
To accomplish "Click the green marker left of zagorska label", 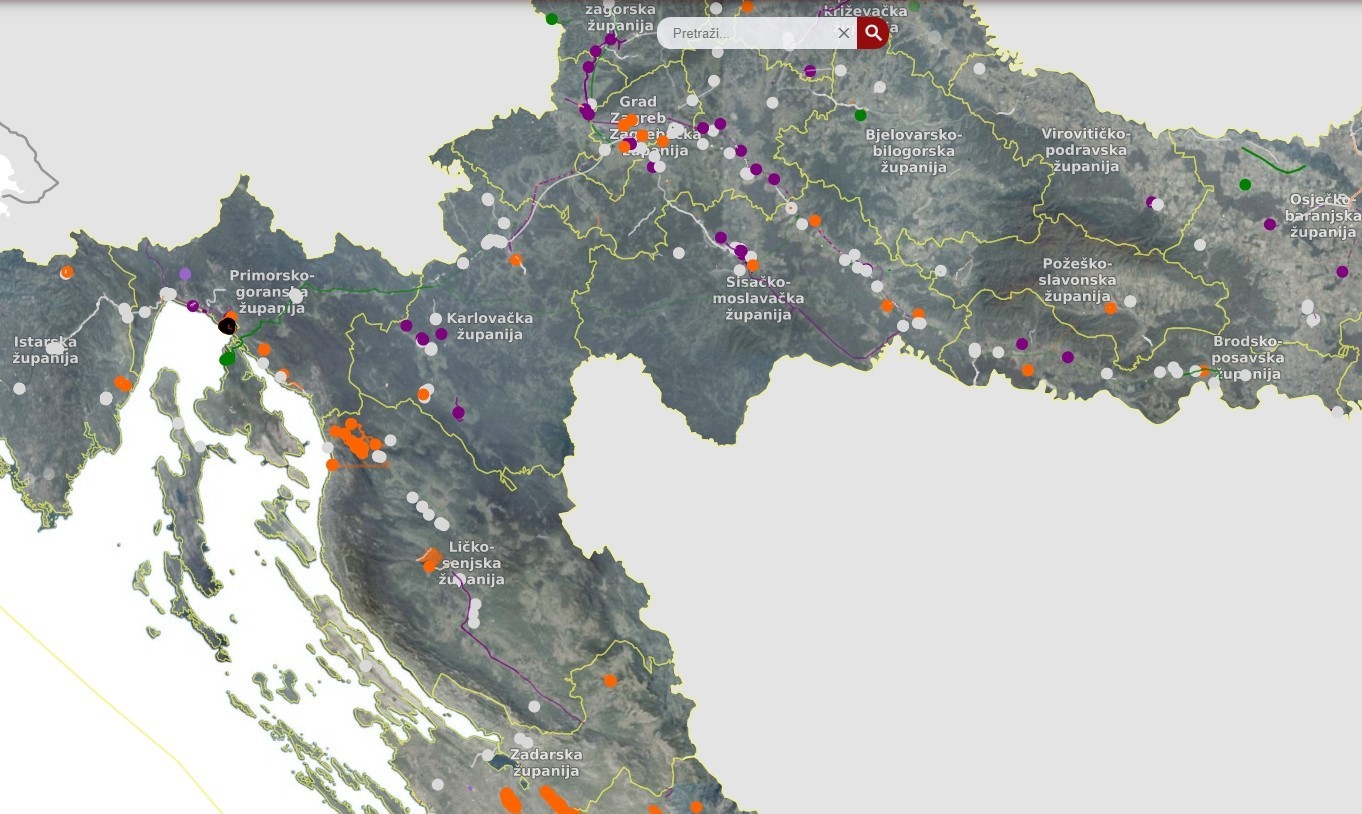I will pyautogui.click(x=551, y=18).
